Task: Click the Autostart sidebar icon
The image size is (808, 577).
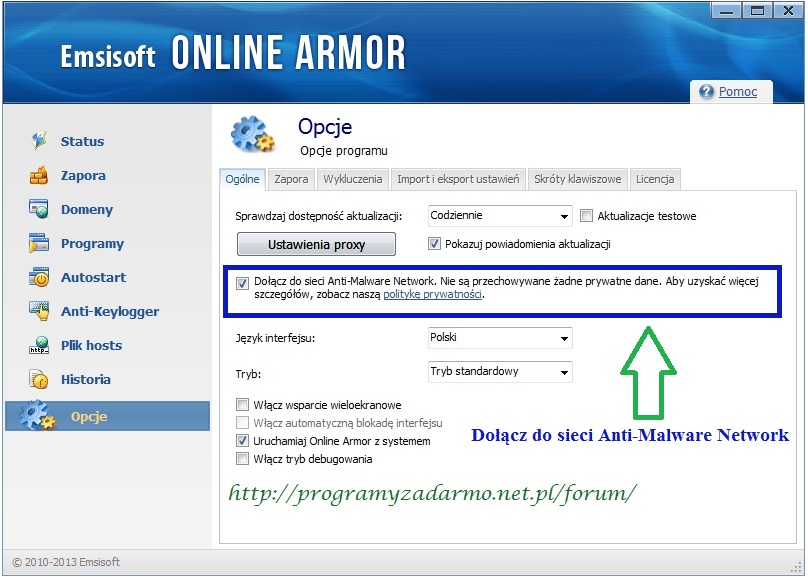Action: click(39, 278)
